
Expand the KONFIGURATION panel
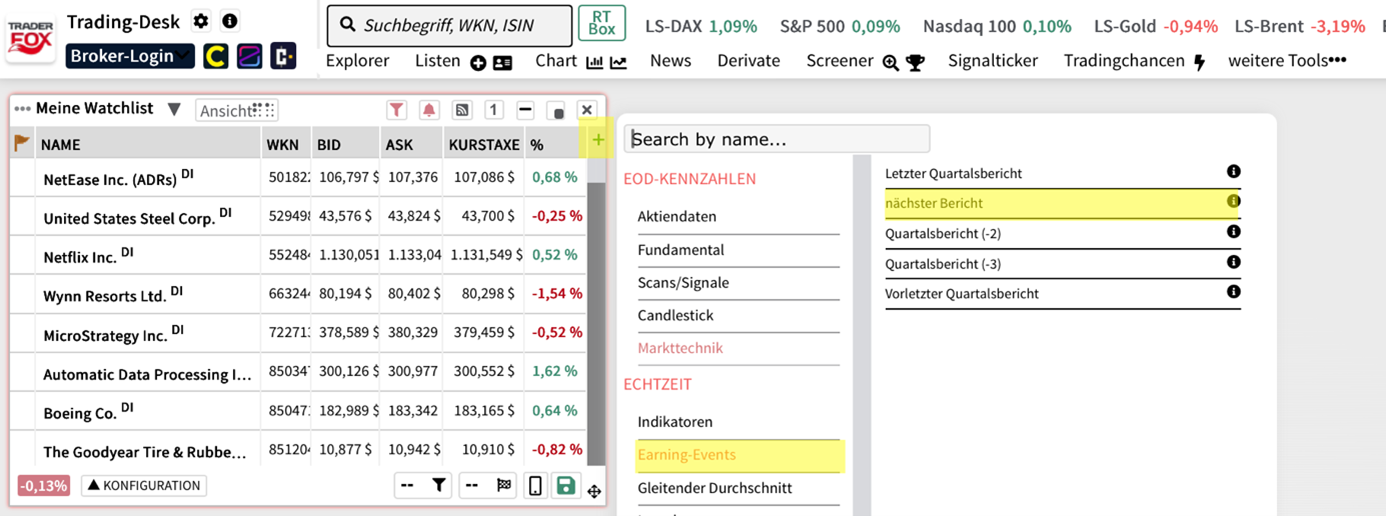144,486
